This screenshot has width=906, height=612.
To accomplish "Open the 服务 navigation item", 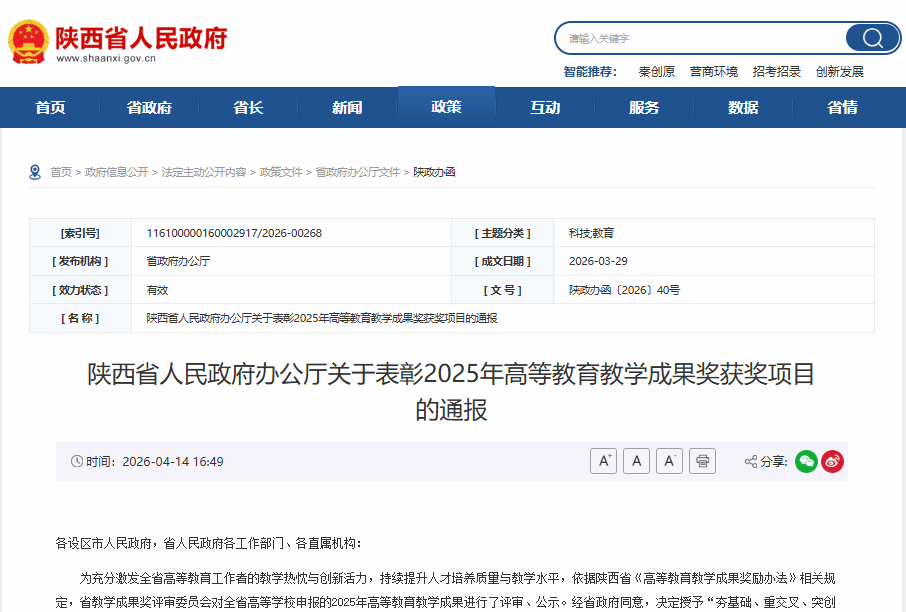I will (644, 108).
